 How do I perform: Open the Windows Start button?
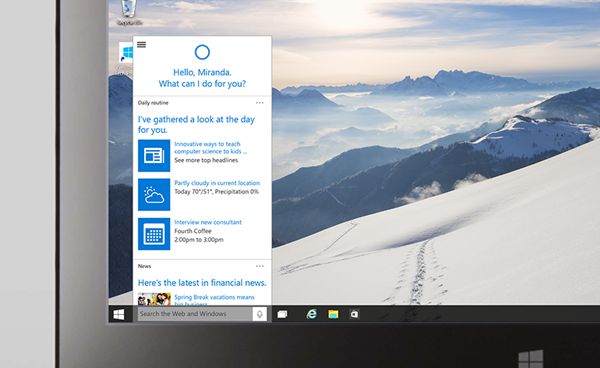[119, 314]
